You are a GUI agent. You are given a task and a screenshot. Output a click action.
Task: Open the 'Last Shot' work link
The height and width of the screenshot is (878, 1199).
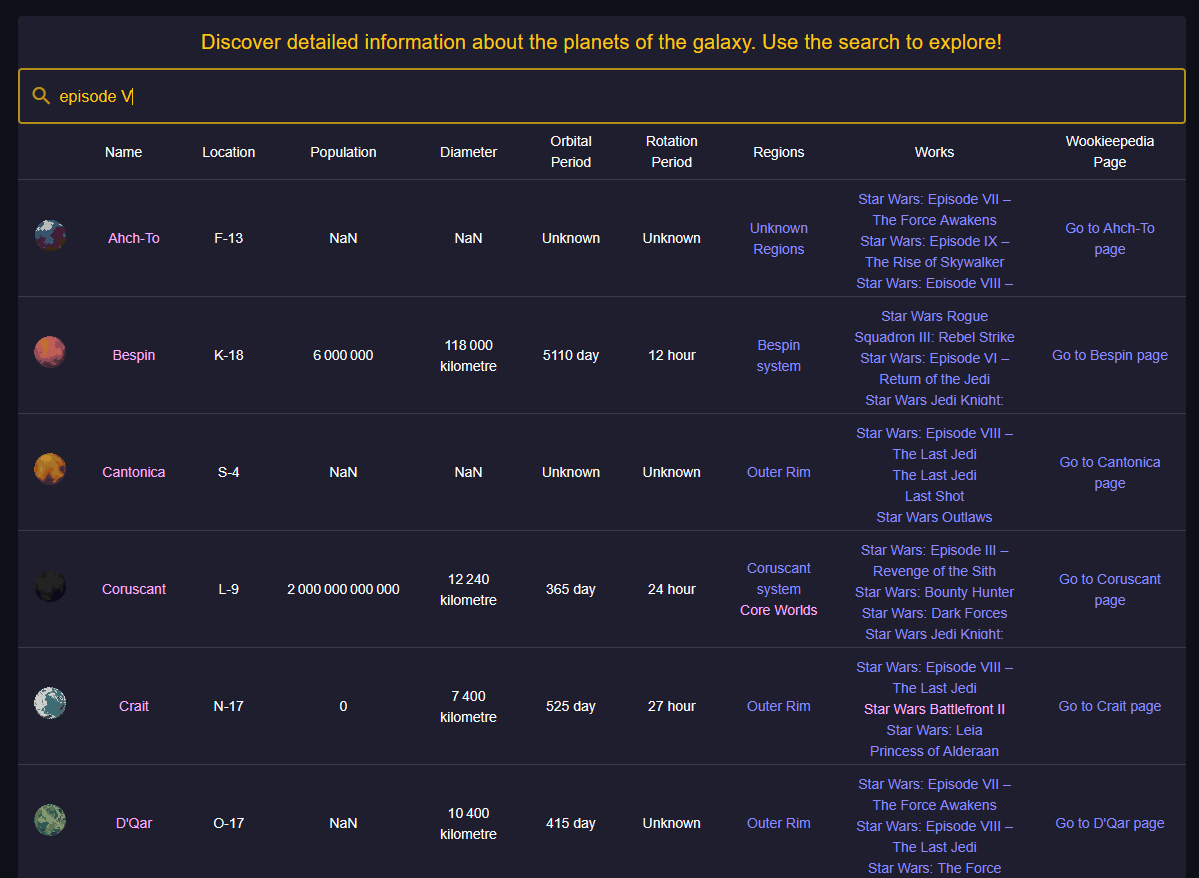pyautogui.click(x=934, y=496)
